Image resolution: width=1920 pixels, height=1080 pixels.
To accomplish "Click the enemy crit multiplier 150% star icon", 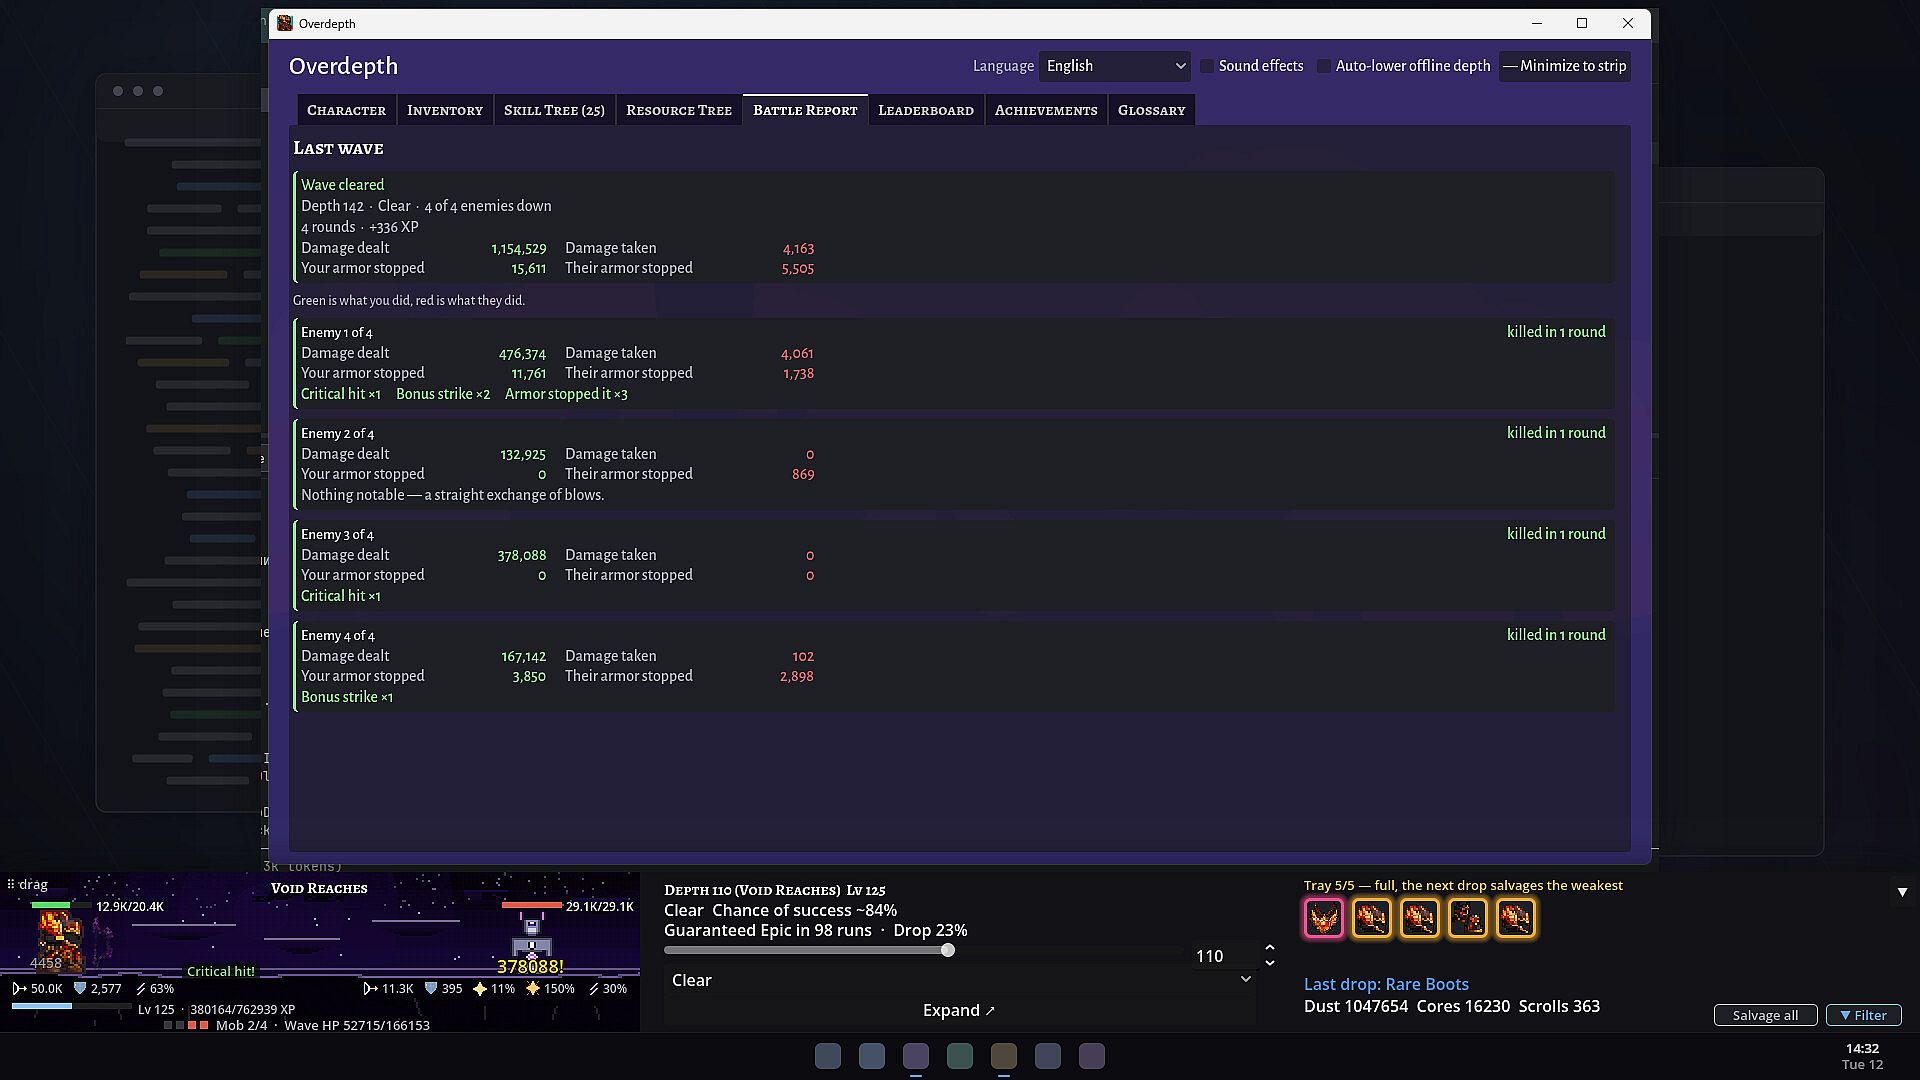I will click(532, 988).
